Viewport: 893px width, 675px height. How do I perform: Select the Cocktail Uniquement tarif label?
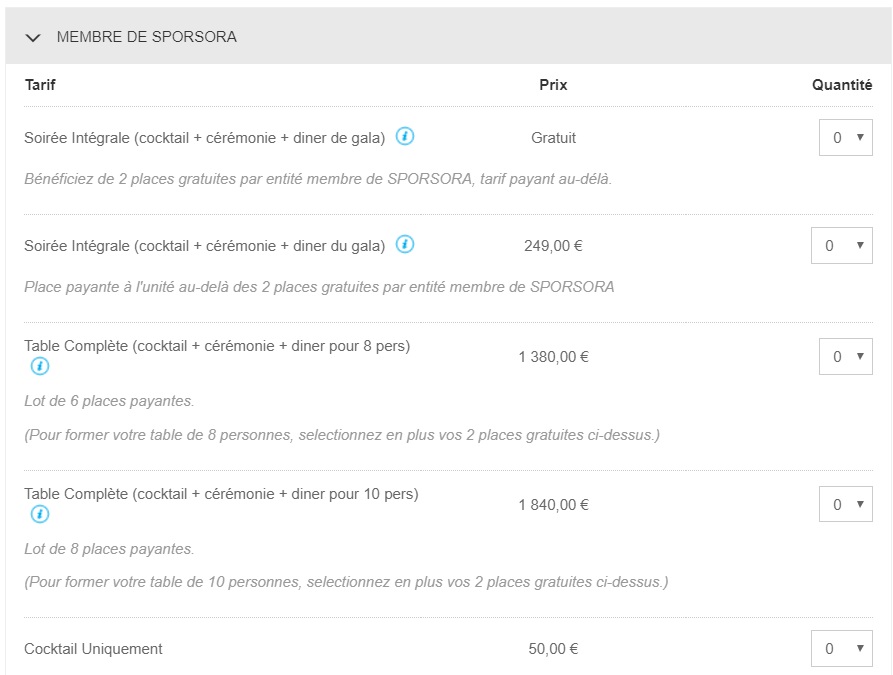[93, 649]
